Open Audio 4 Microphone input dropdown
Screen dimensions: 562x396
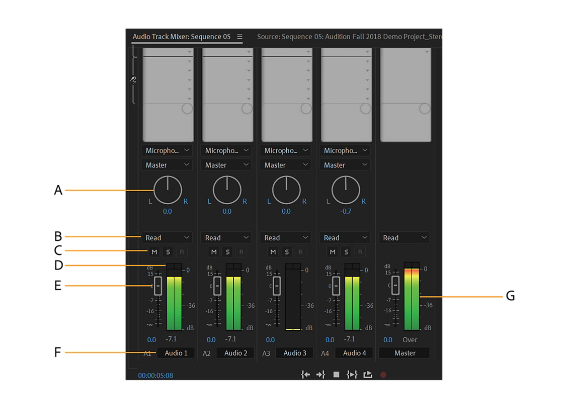345,151
